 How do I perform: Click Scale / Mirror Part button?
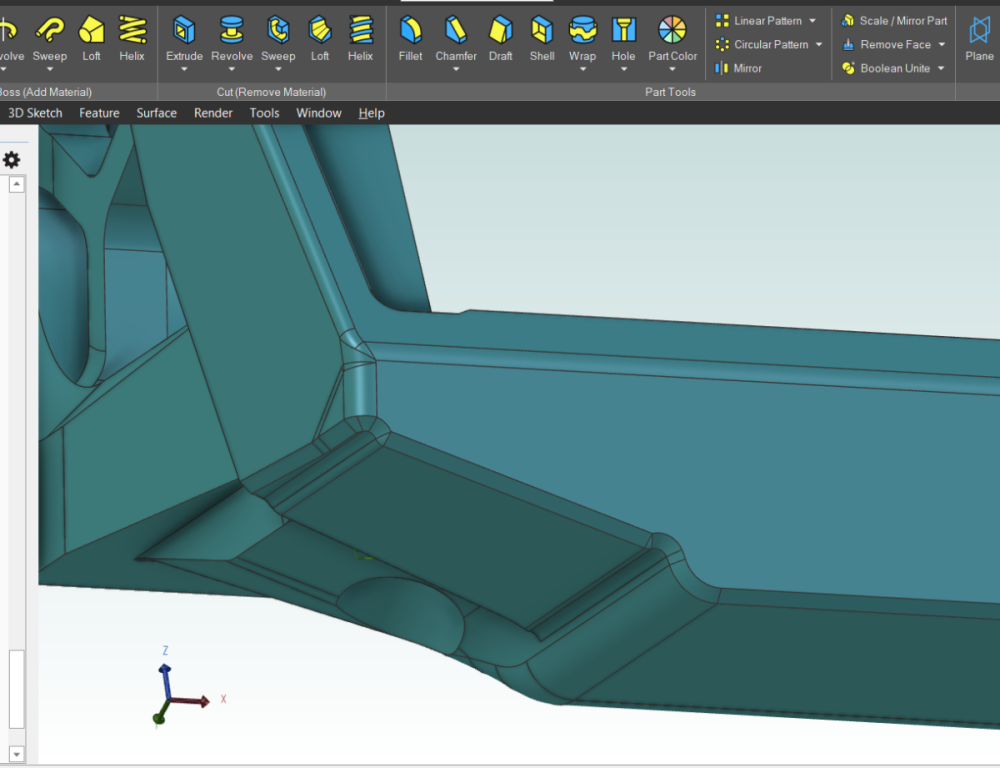click(x=894, y=20)
